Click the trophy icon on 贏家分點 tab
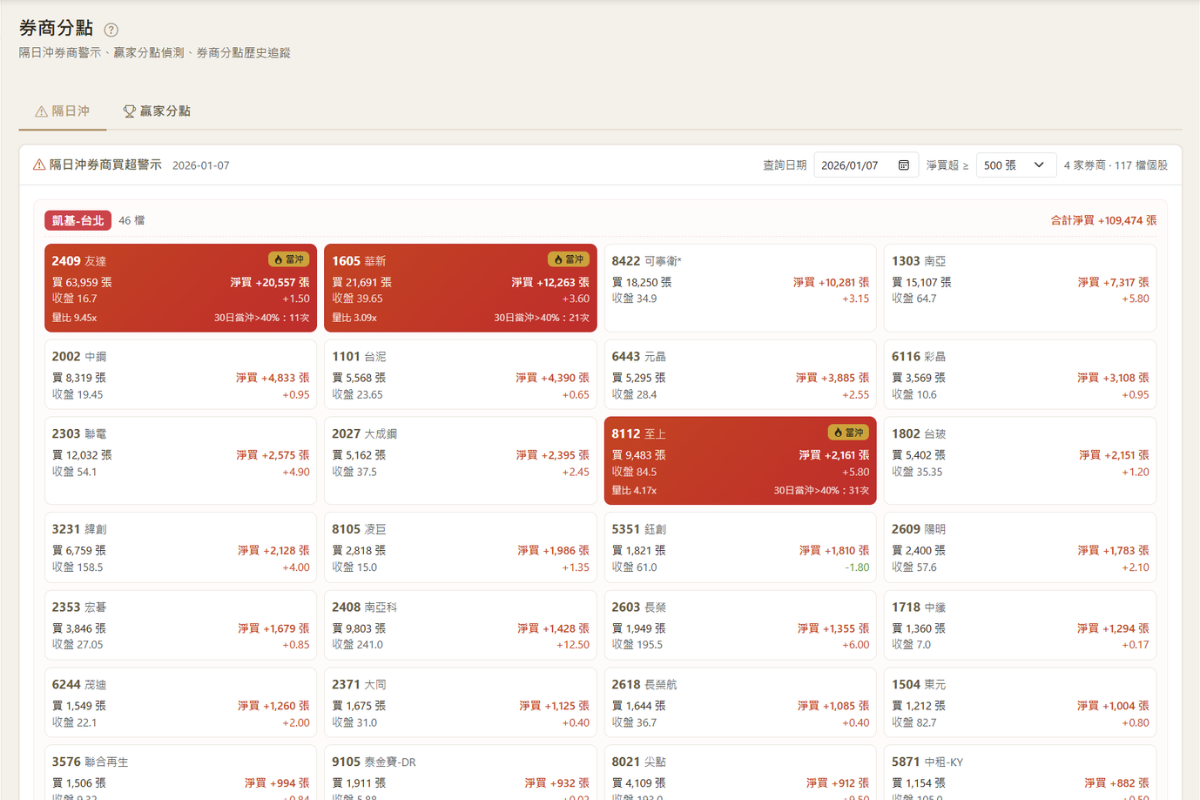Image resolution: width=1200 pixels, height=800 pixels. tap(129, 112)
